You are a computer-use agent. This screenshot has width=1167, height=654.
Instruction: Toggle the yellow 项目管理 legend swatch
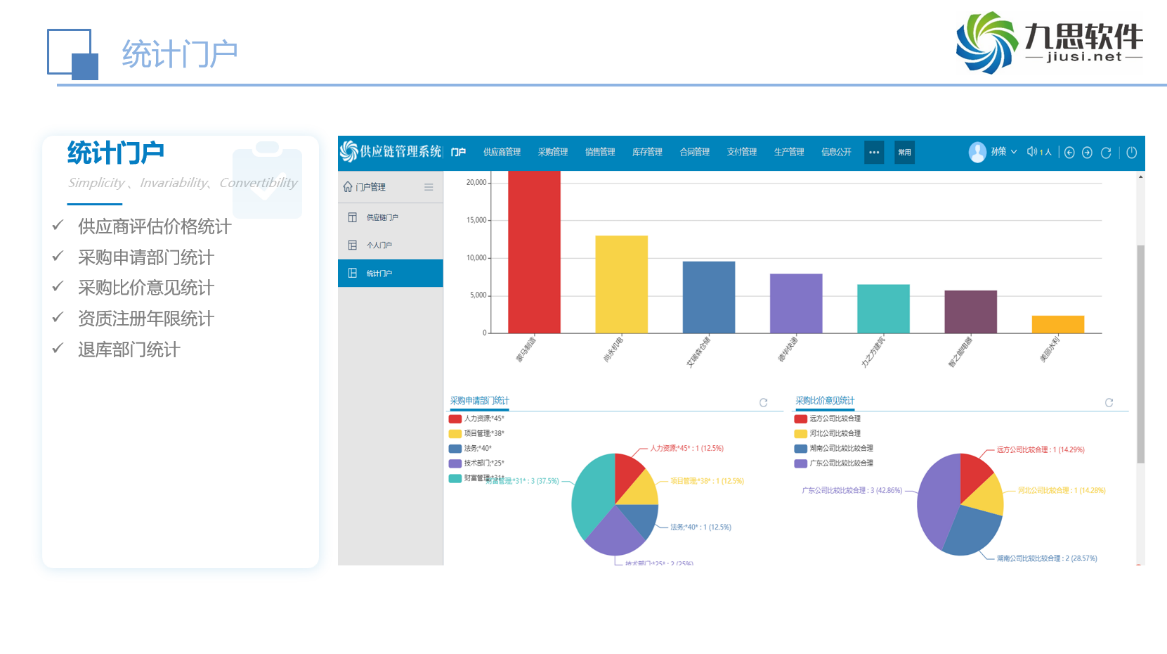coord(455,434)
